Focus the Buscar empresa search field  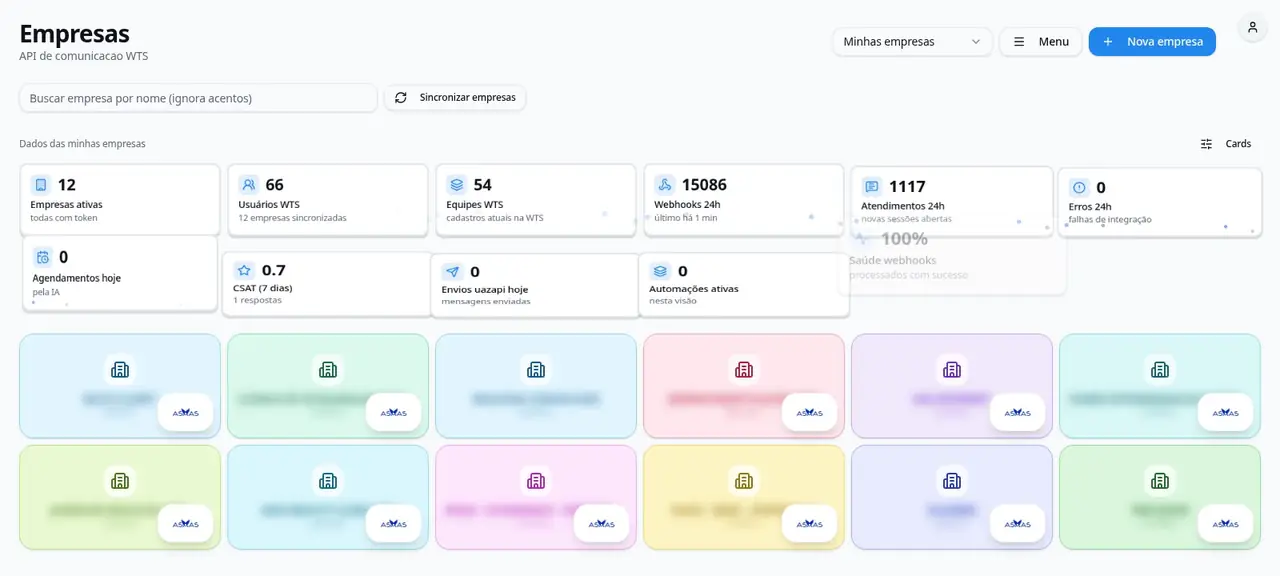[x=198, y=98]
